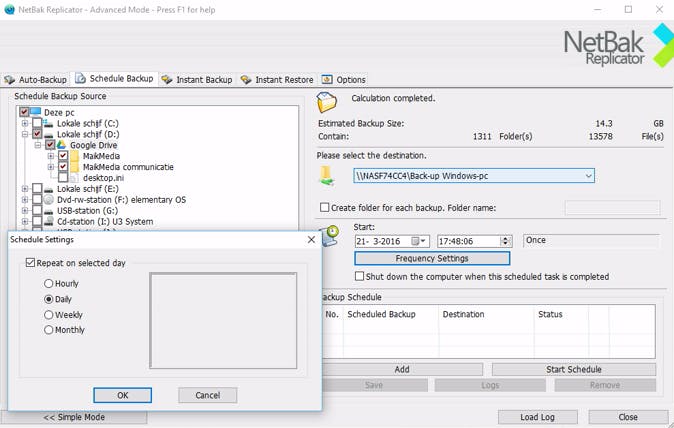674x428 pixels.
Task: Select Cd-station (I:) U3 System row
Action: coord(105,221)
